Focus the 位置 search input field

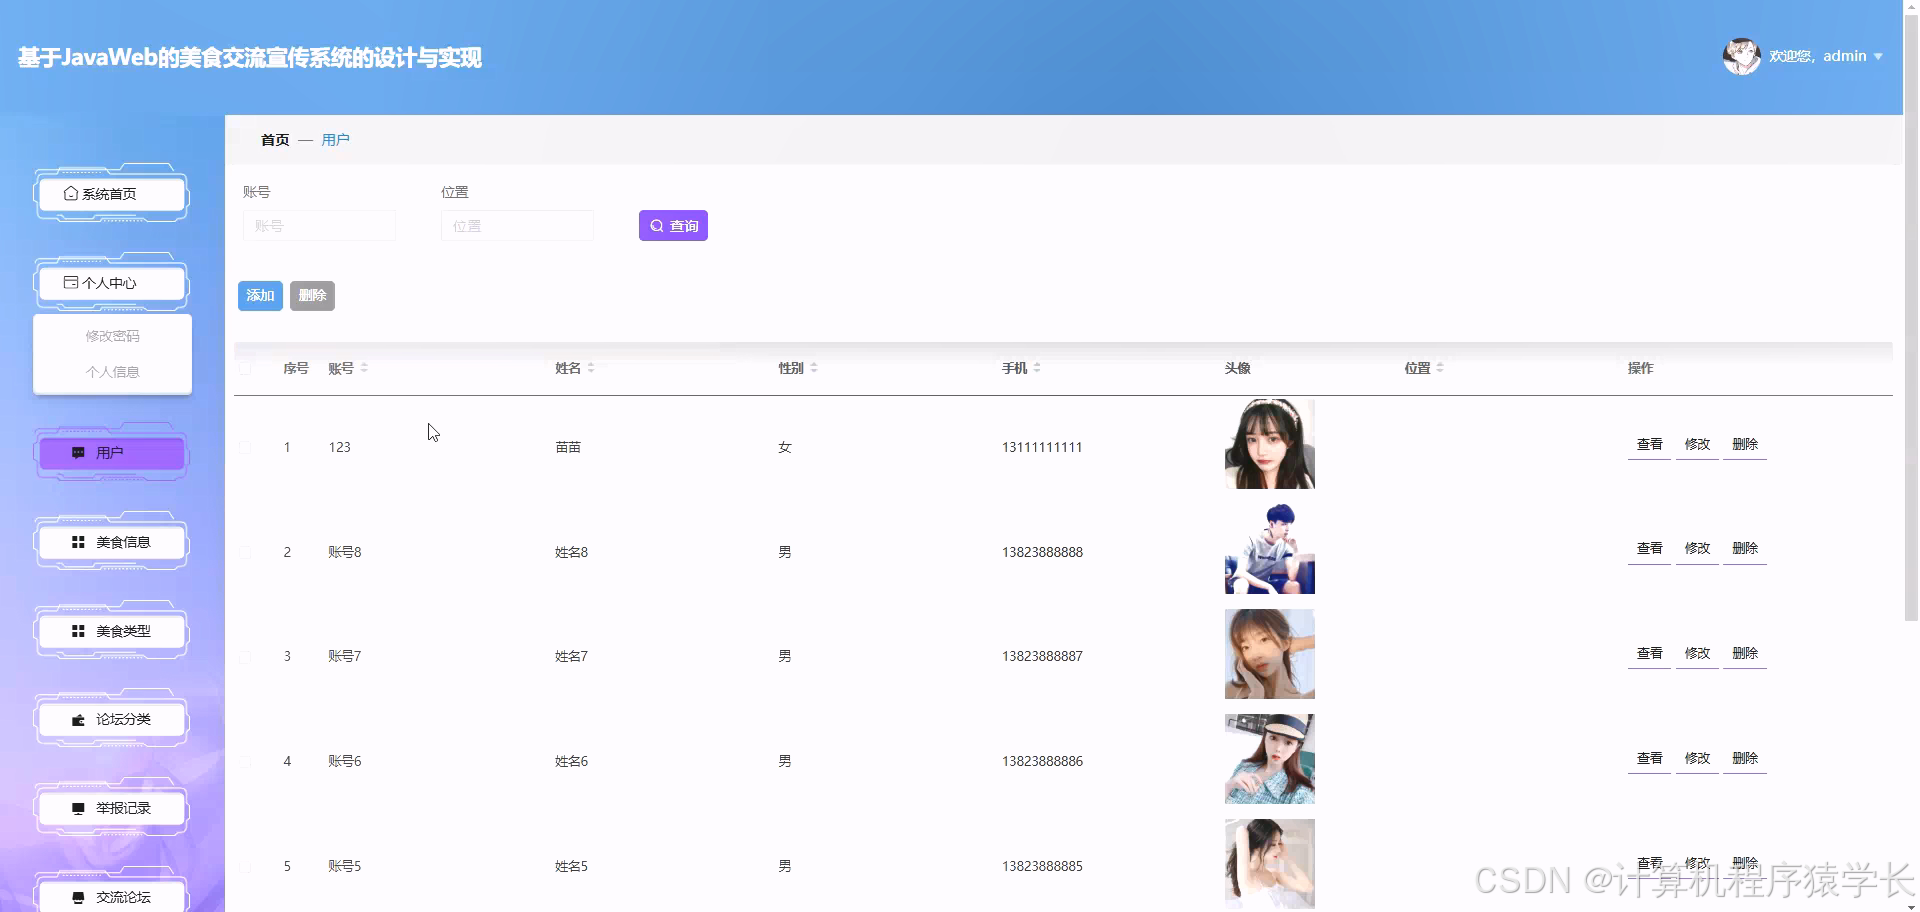[517, 226]
